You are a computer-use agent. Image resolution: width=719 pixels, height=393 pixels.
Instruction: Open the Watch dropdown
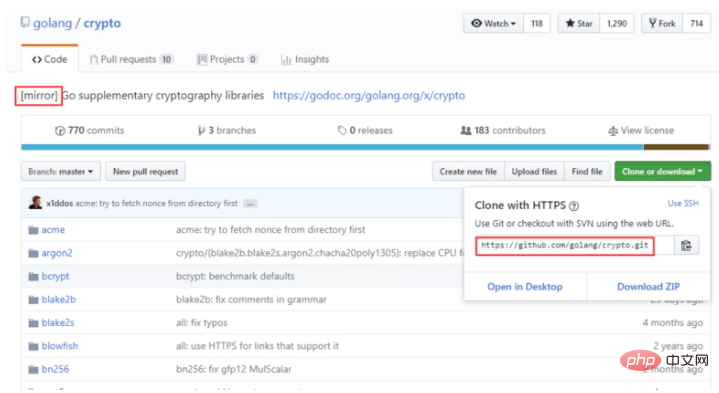493,23
